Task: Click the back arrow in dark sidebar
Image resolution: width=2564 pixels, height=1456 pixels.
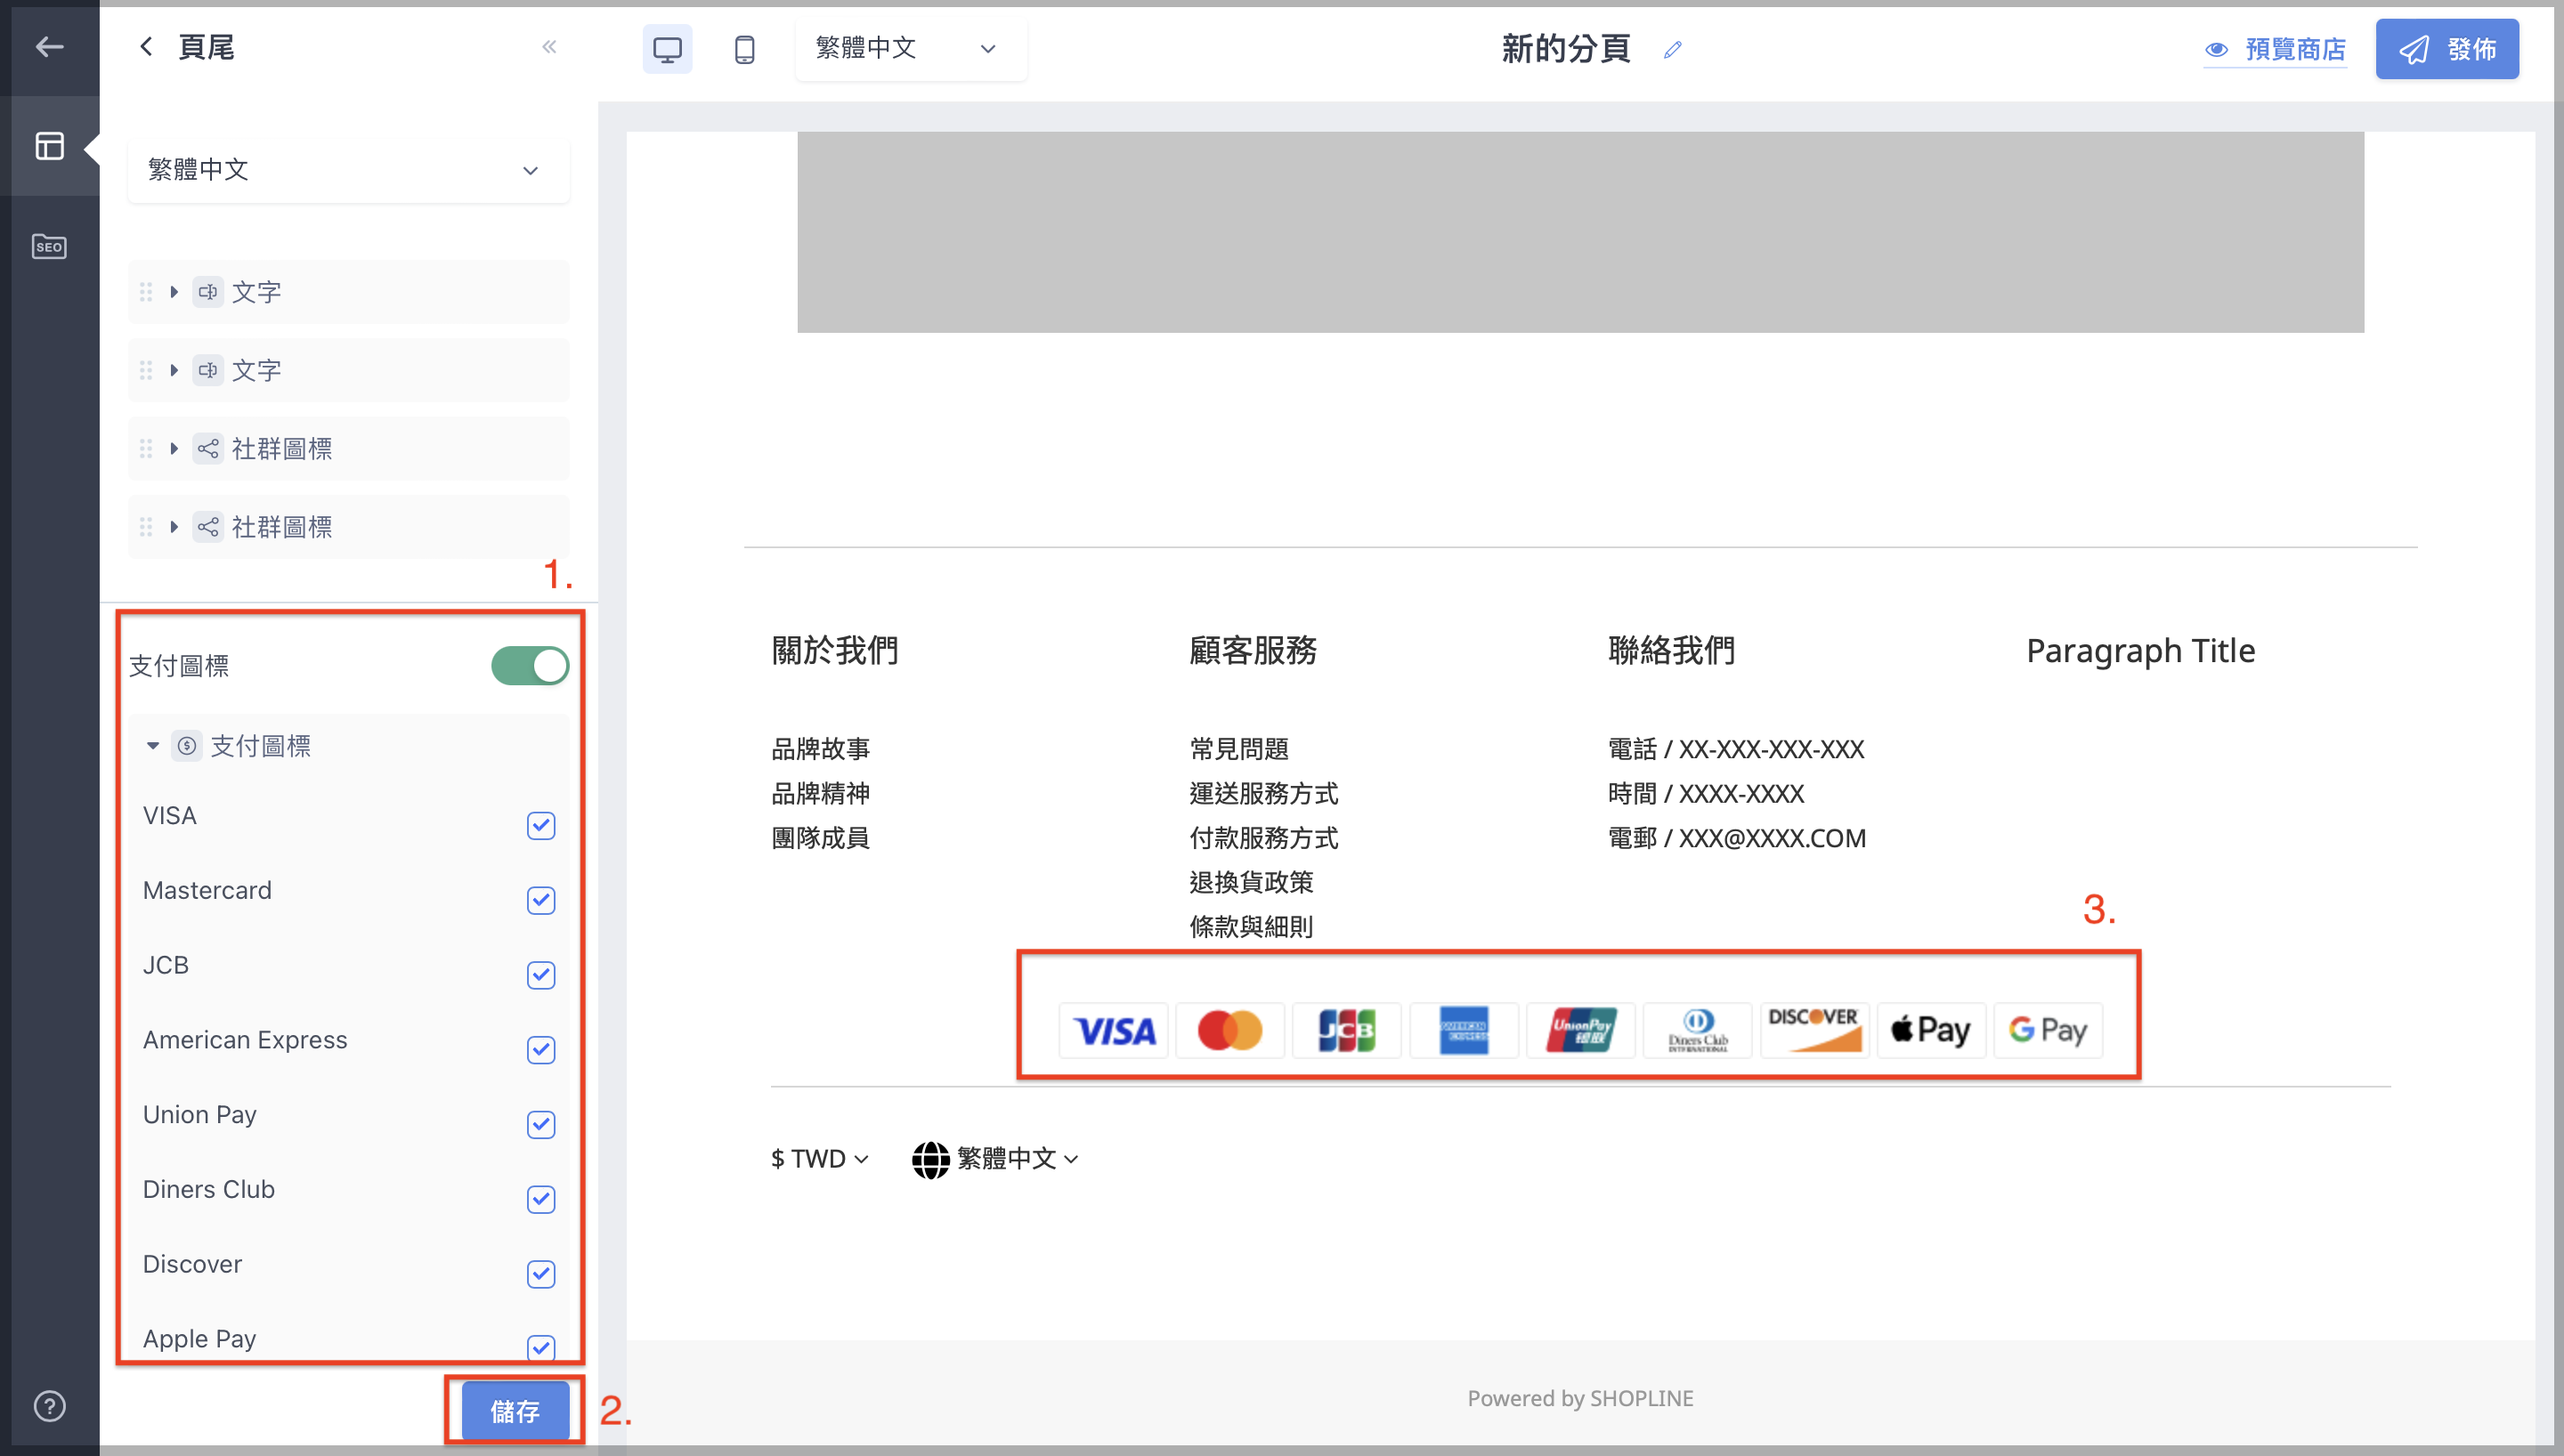Action: click(x=49, y=46)
